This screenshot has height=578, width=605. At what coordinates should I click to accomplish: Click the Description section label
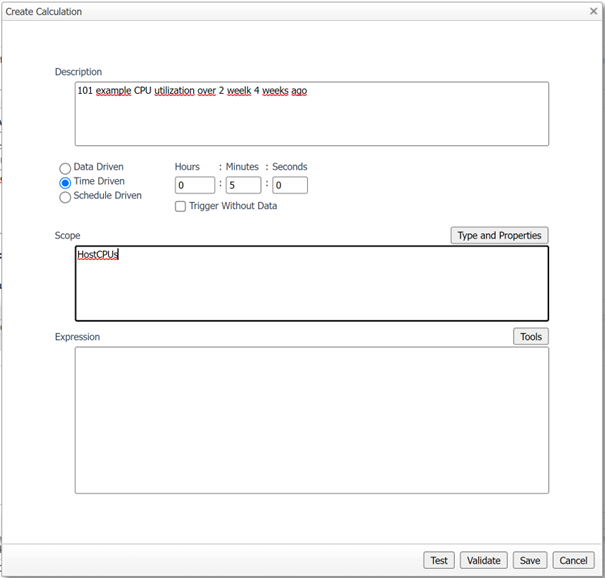click(78, 72)
